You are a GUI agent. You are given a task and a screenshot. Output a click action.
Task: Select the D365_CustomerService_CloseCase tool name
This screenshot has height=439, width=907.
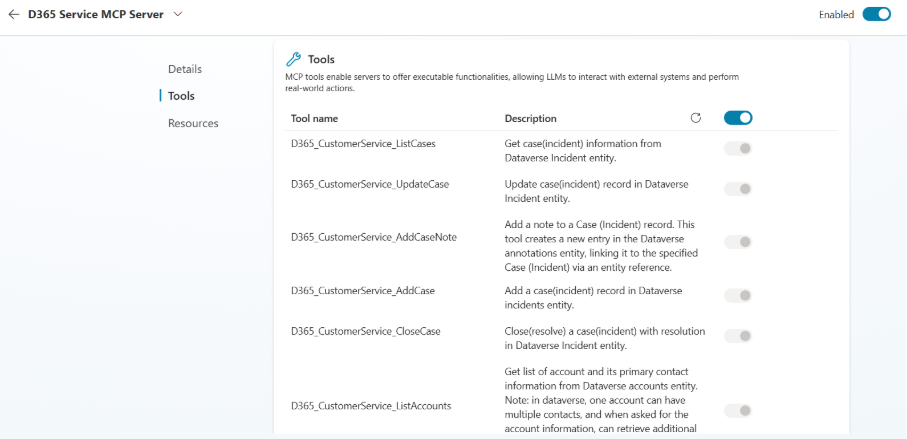tap(366, 331)
